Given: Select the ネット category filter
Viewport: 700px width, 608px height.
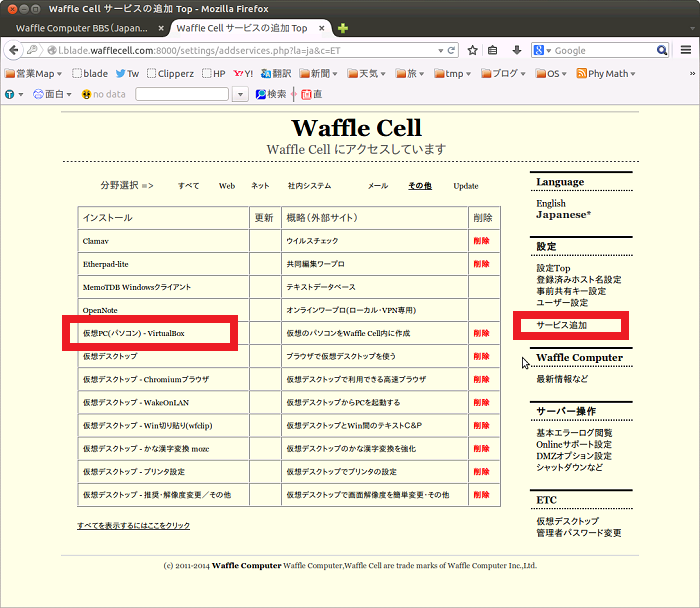Looking at the screenshot, I should 260,186.
